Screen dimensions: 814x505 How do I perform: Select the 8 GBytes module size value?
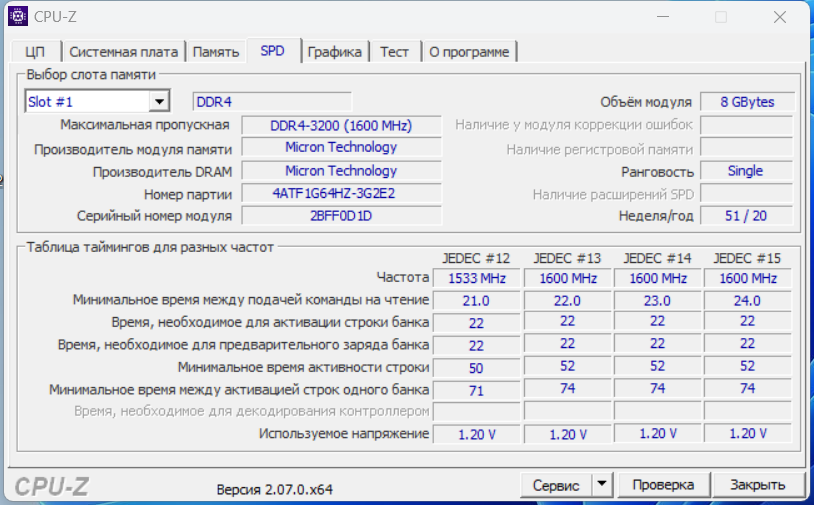click(x=747, y=102)
